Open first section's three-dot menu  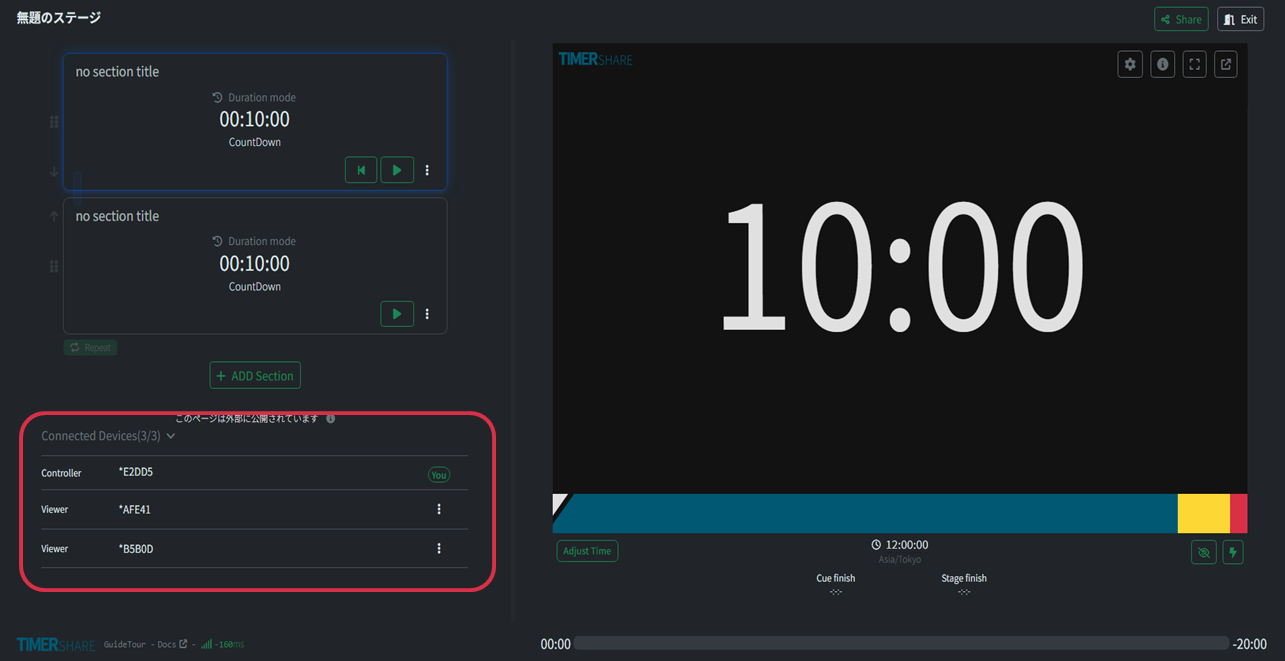click(427, 170)
